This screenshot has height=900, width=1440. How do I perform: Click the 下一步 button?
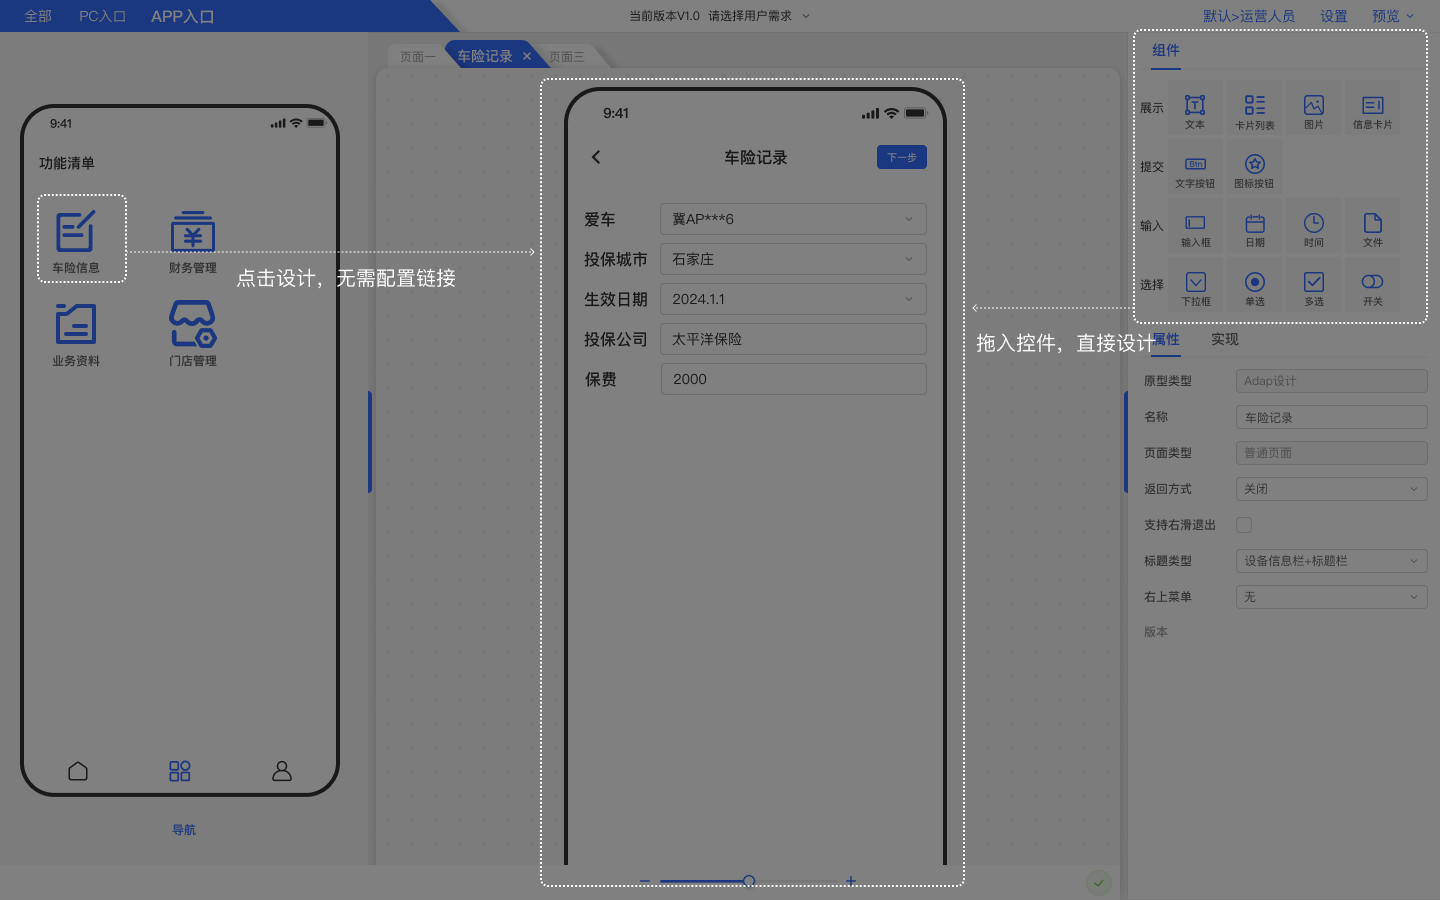pyautogui.click(x=901, y=157)
